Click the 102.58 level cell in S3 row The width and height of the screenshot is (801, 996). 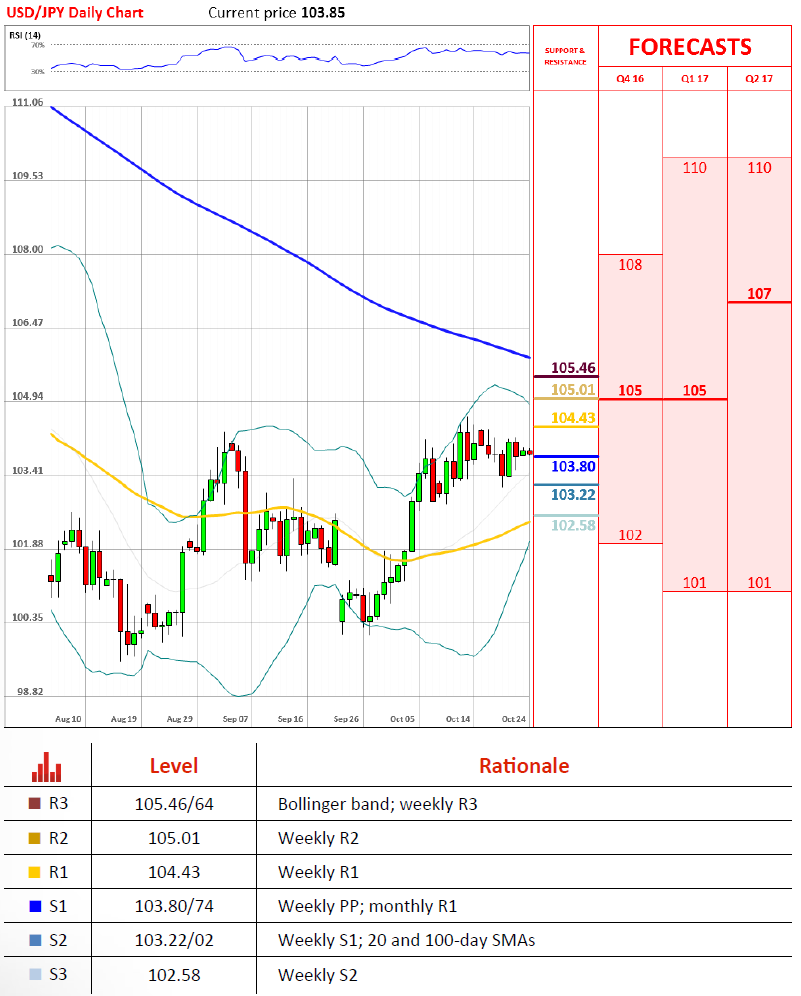click(x=174, y=975)
